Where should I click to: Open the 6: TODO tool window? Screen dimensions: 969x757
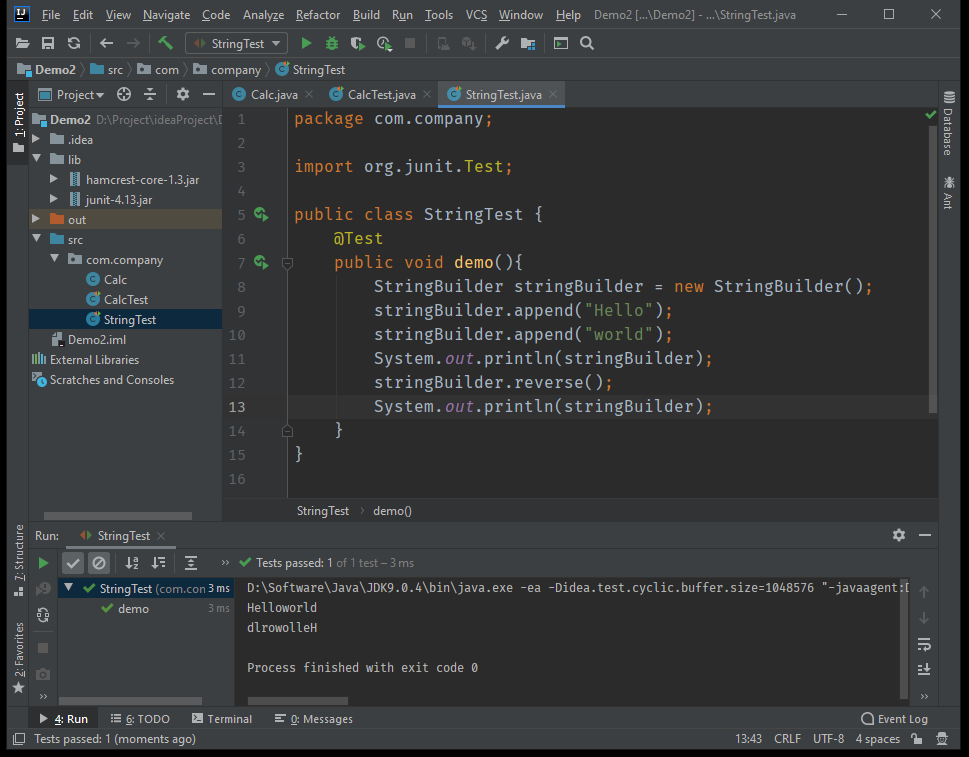click(140, 719)
